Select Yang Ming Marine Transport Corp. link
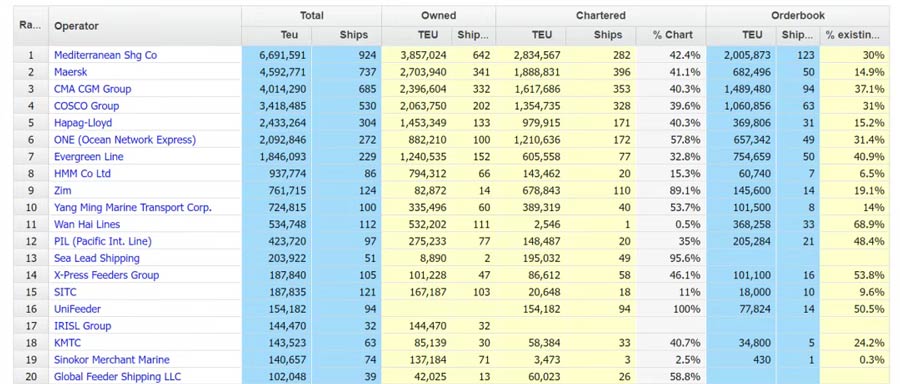900x384 pixels. click(133, 207)
